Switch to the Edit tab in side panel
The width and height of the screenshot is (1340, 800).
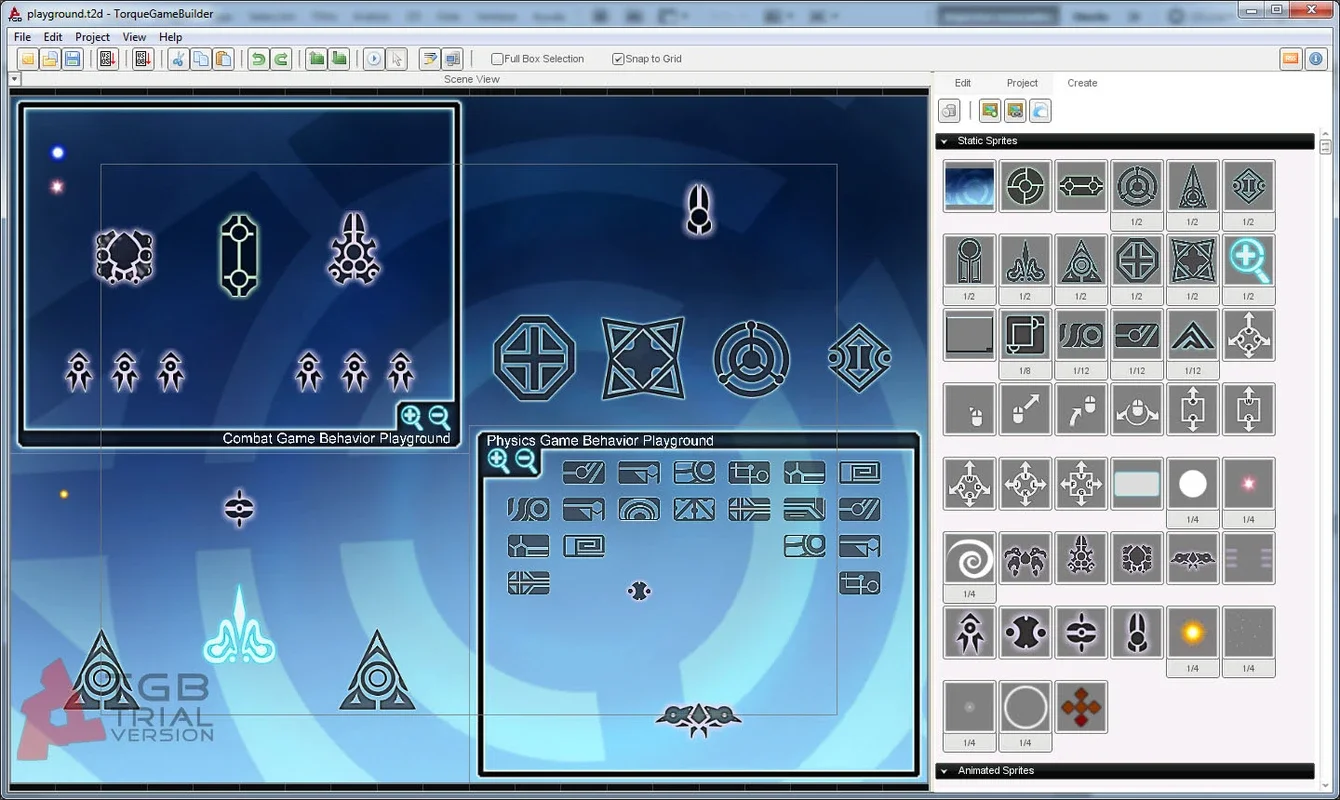click(x=963, y=83)
